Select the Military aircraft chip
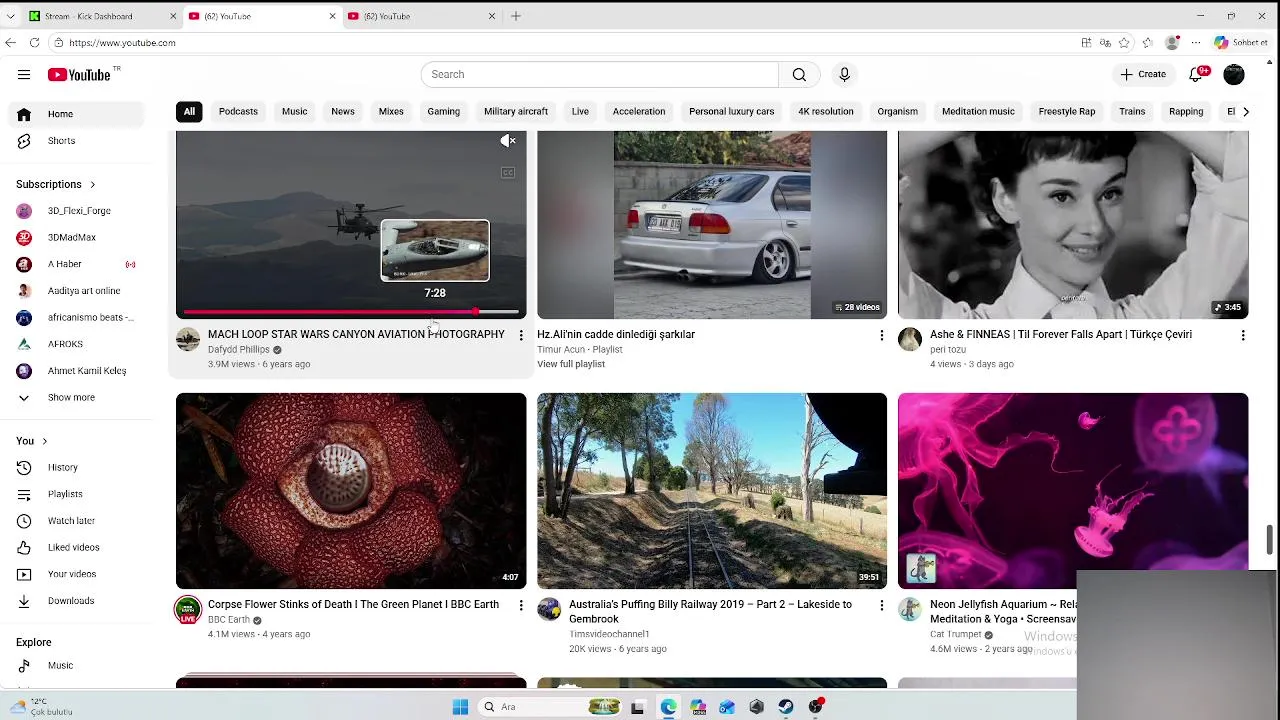The width and height of the screenshot is (1280, 720). click(516, 111)
